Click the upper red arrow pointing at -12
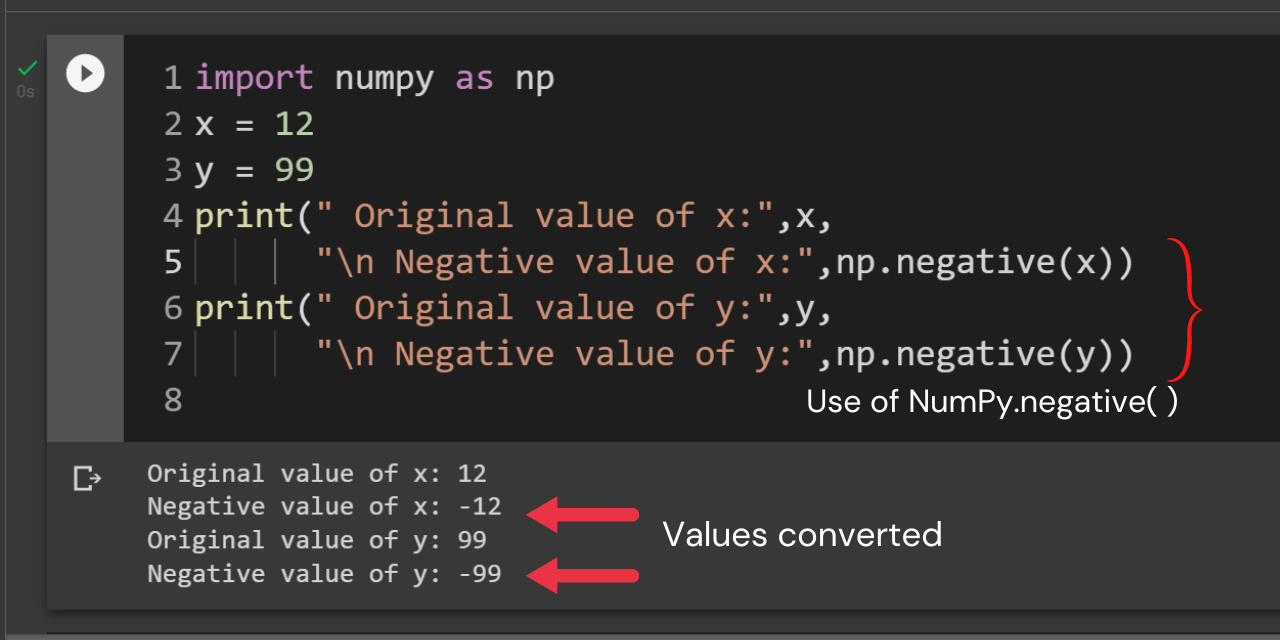The width and height of the screenshot is (1280, 640). (583, 515)
